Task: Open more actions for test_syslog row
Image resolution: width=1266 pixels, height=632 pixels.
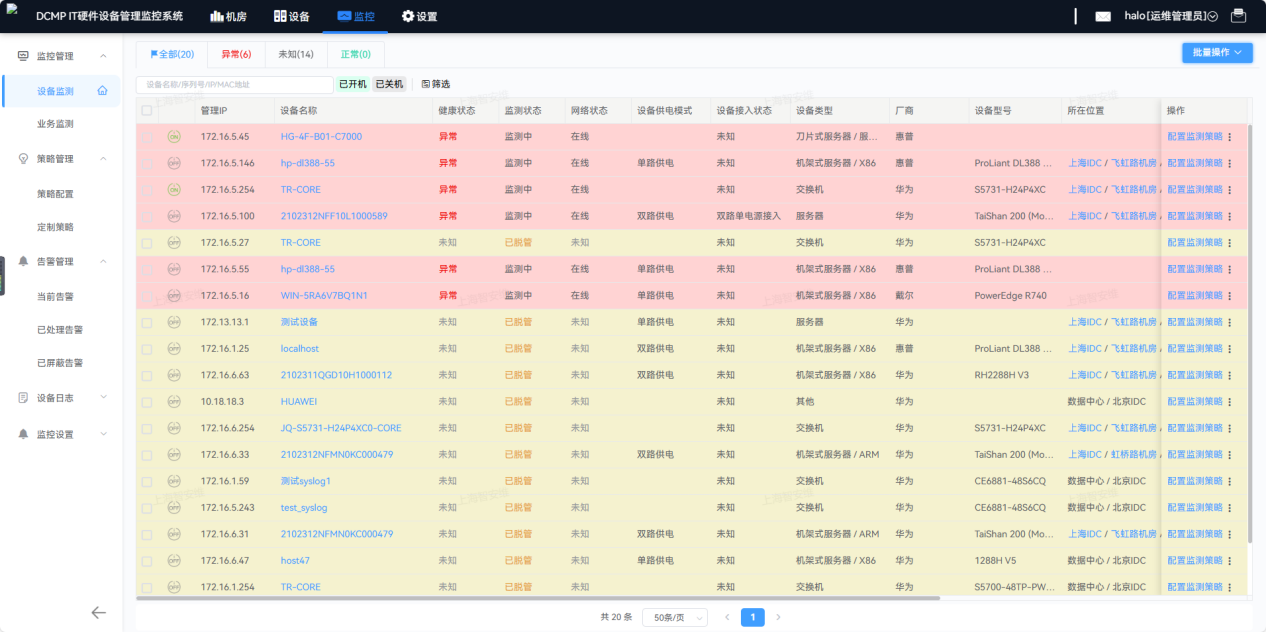Action: point(1230,508)
